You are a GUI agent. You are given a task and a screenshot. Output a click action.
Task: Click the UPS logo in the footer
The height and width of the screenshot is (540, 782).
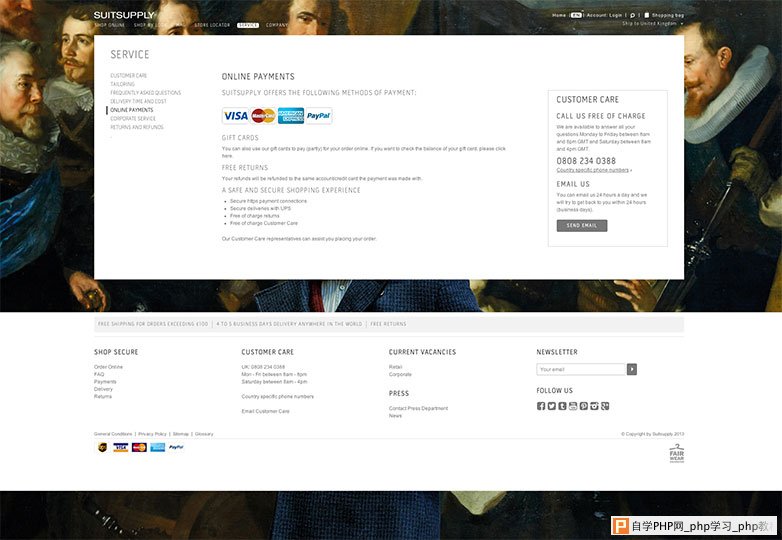pyautogui.click(x=103, y=447)
